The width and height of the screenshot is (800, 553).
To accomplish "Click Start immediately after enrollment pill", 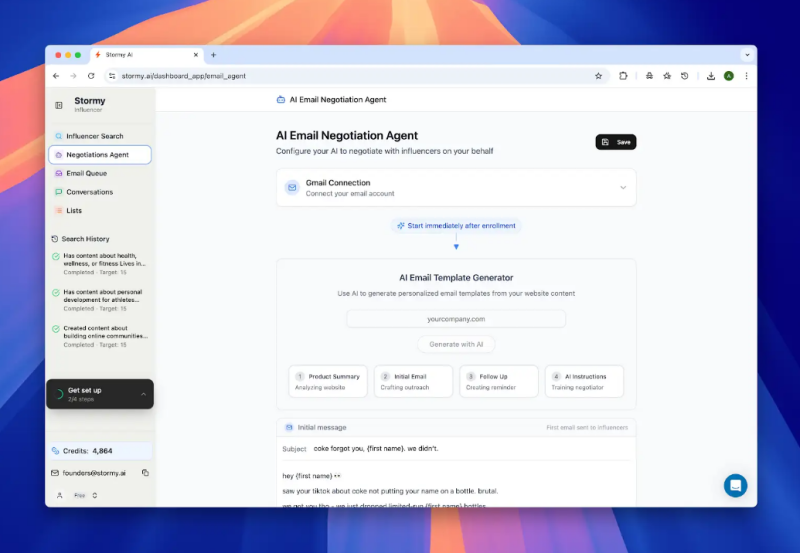I will click(x=456, y=225).
